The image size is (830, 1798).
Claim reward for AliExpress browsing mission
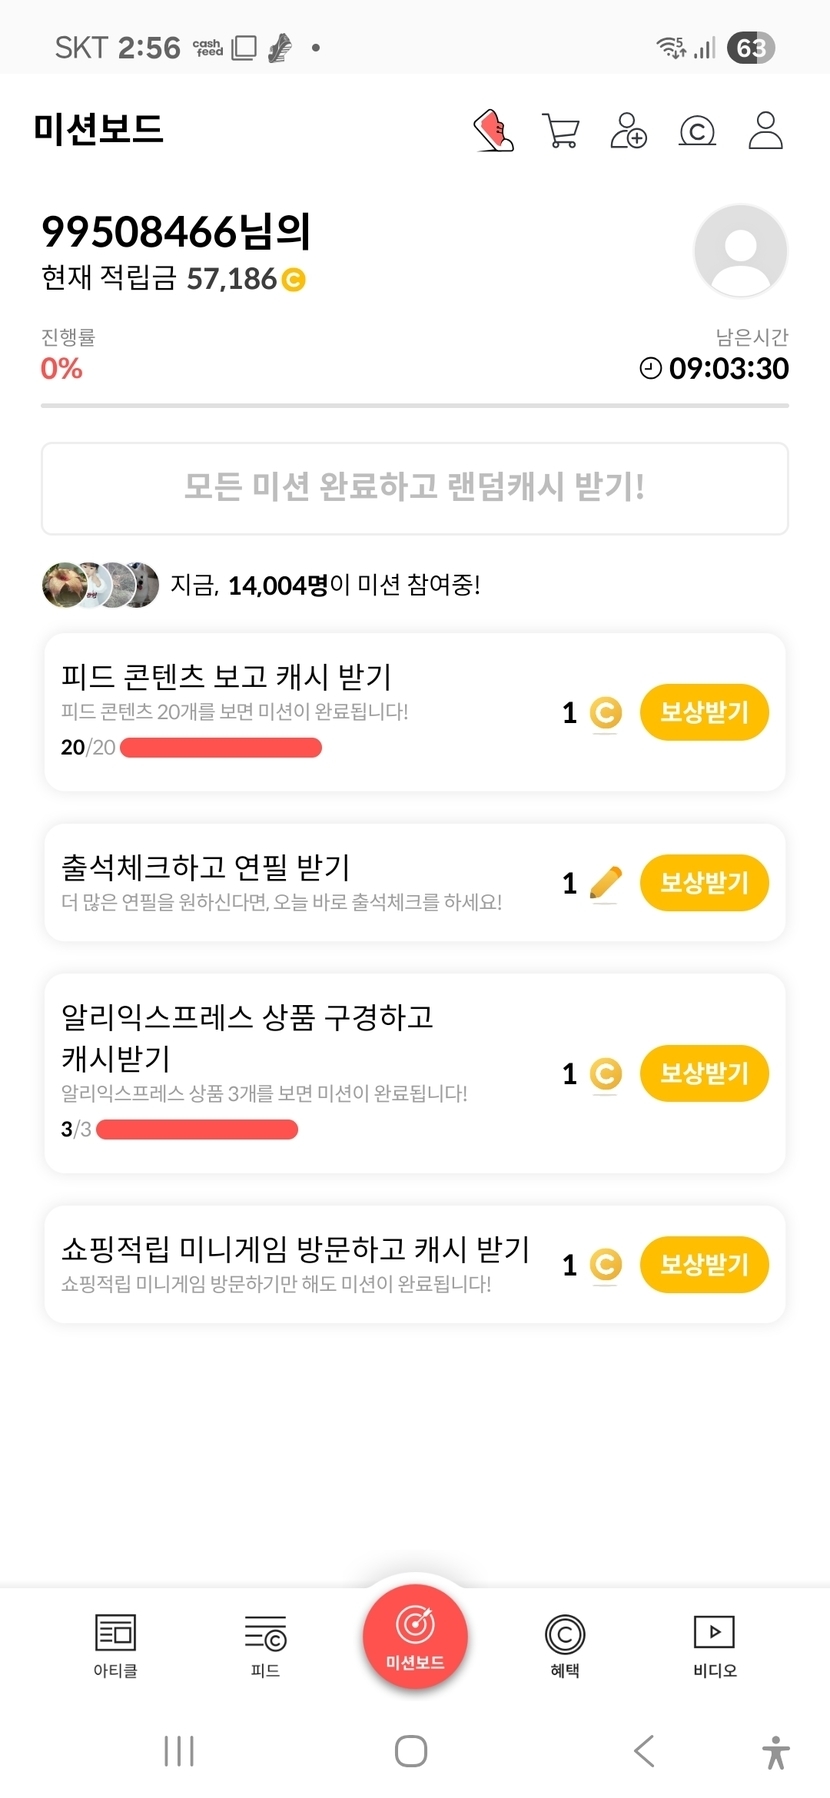coord(704,1073)
